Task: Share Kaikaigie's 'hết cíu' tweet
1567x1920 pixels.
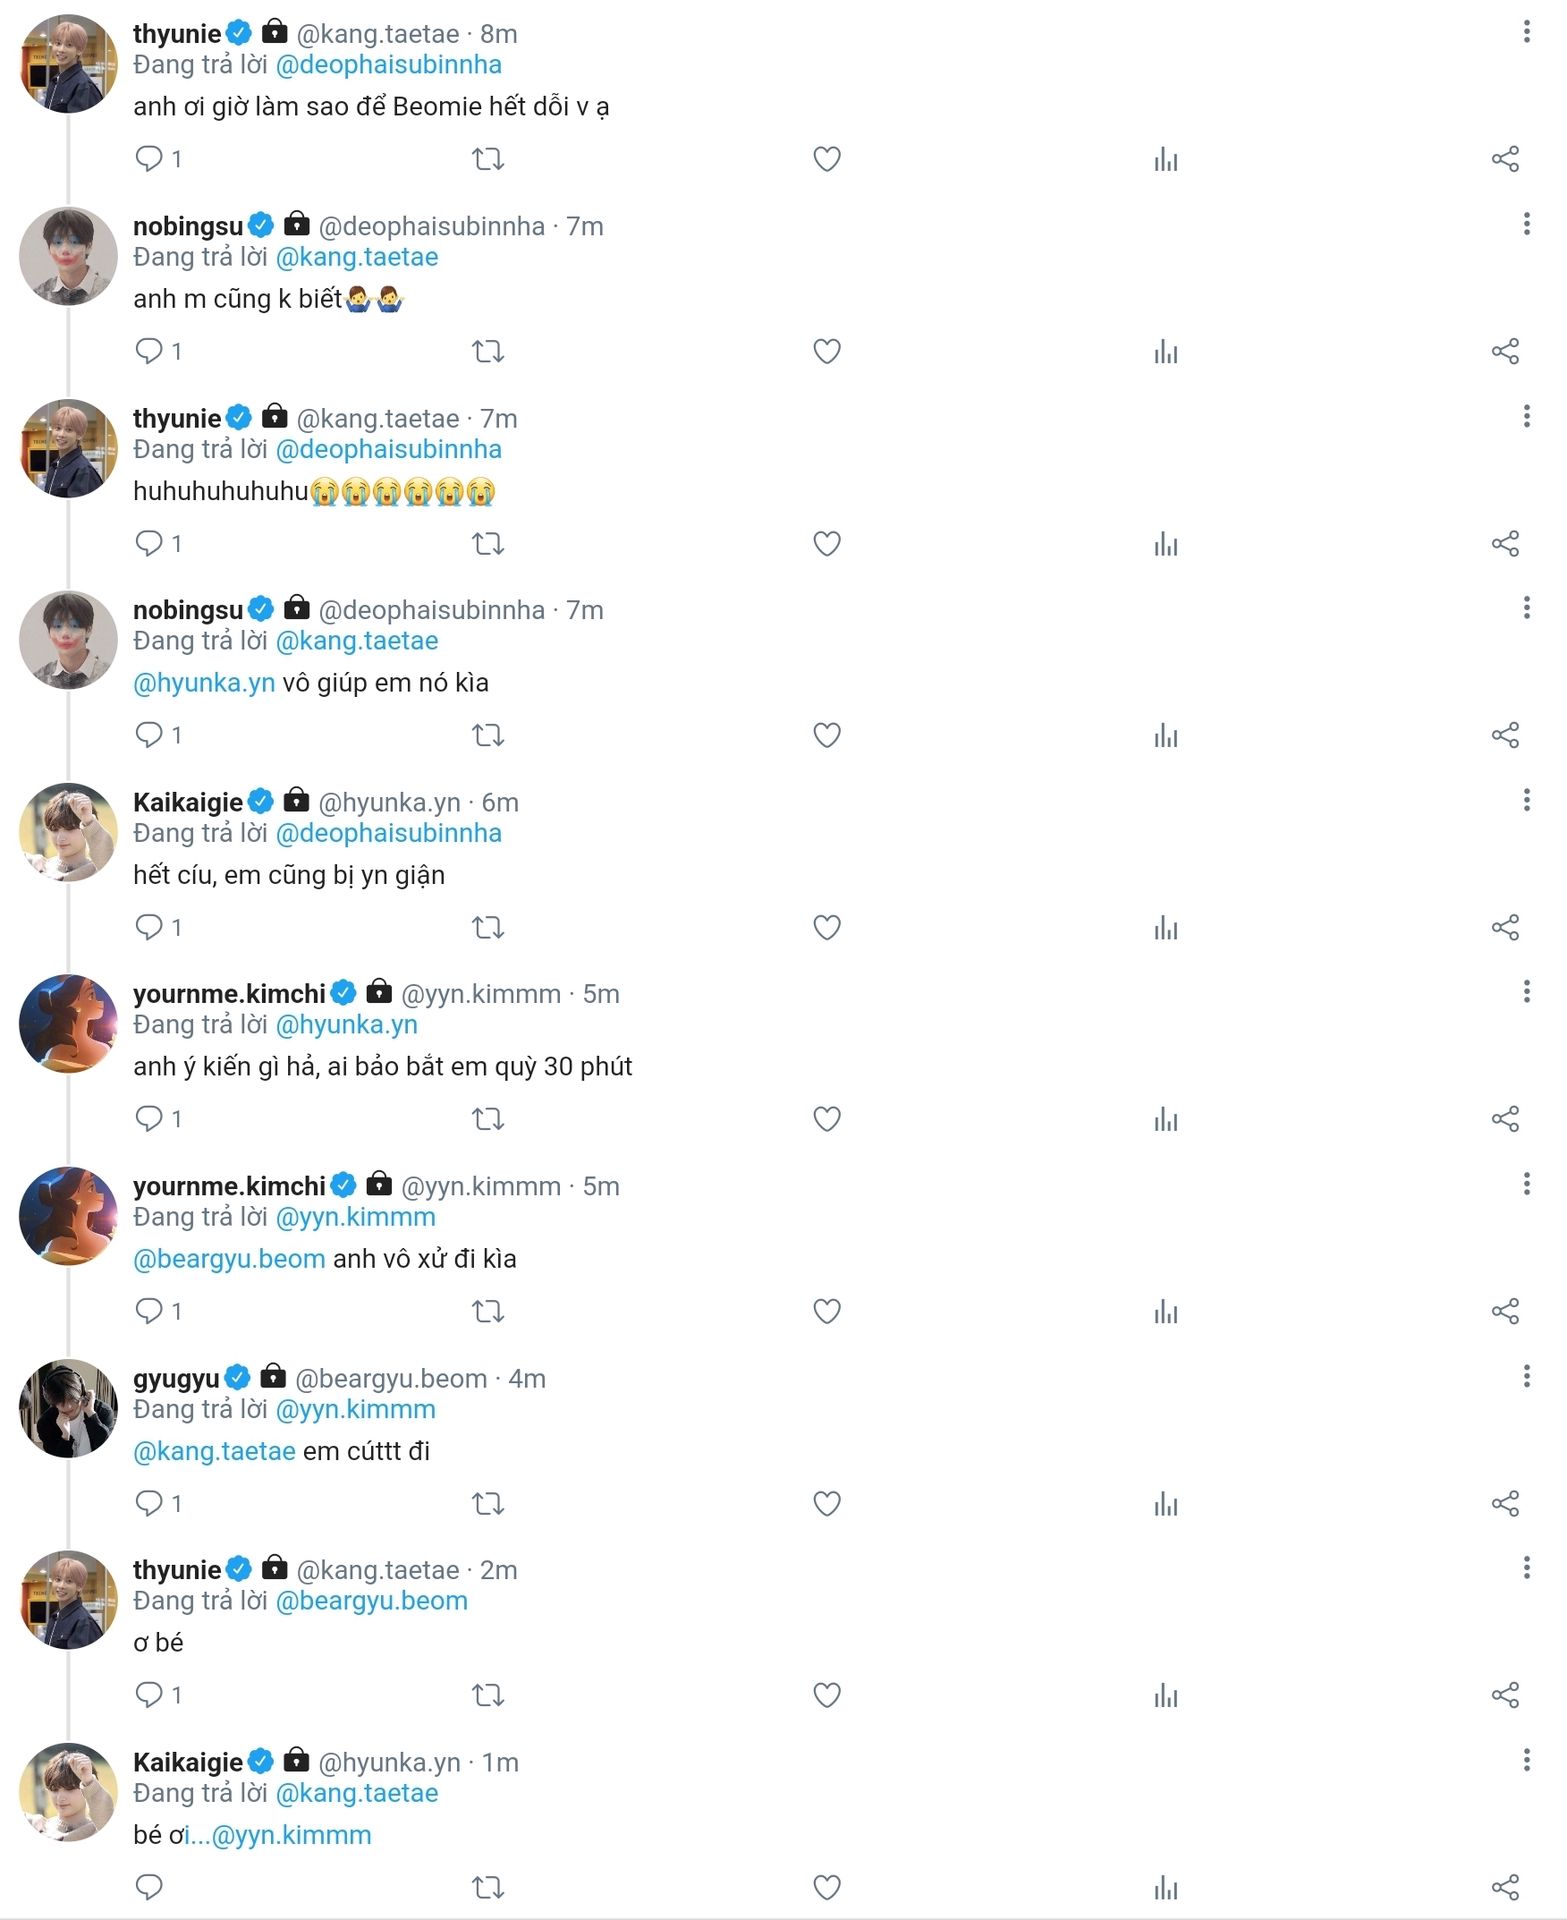Action: click(x=1505, y=928)
